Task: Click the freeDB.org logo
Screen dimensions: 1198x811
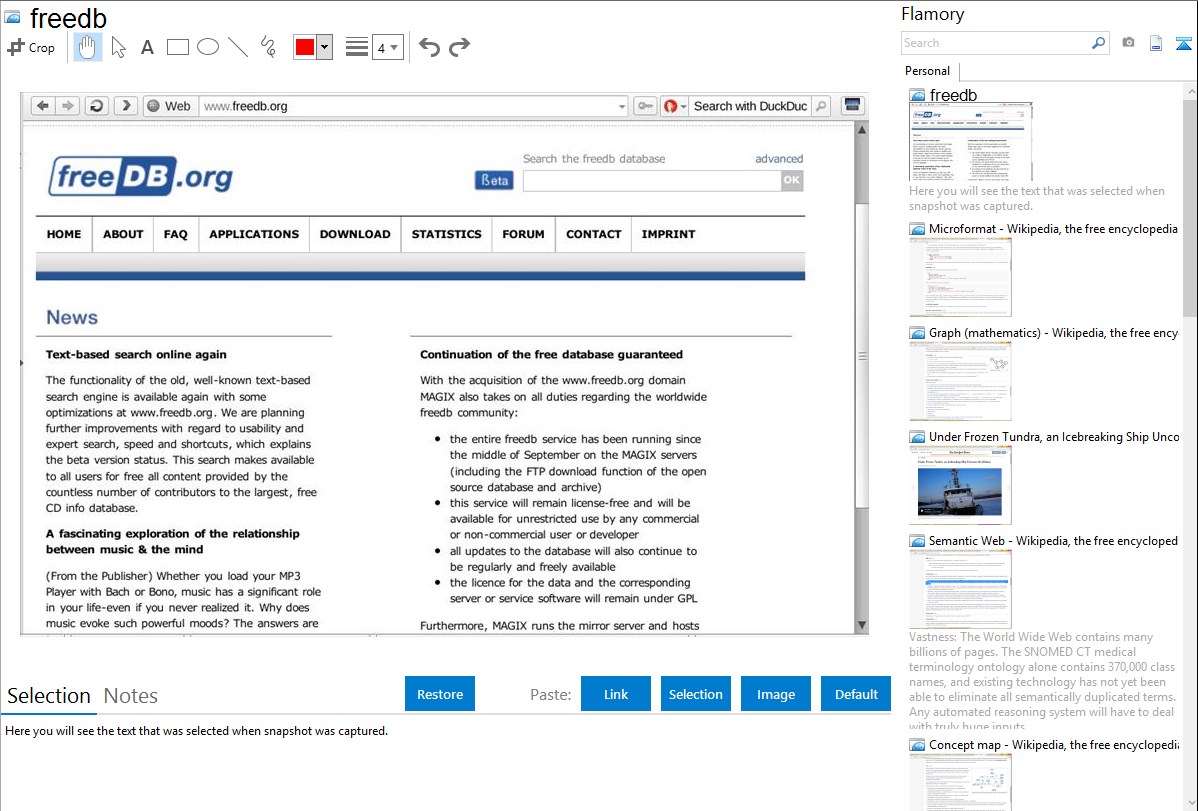Action: (141, 177)
